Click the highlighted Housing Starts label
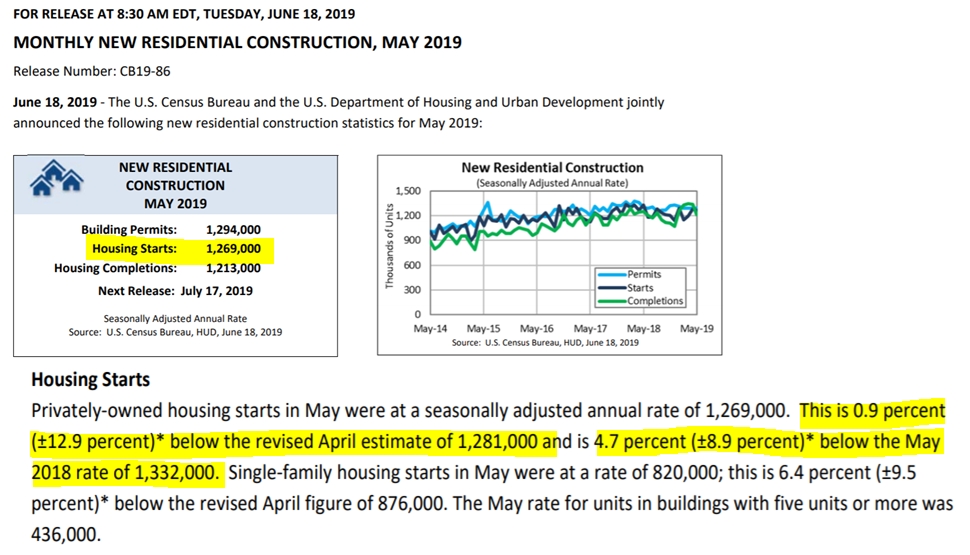The height and width of the screenshot is (555, 970). click(x=134, y=249)
